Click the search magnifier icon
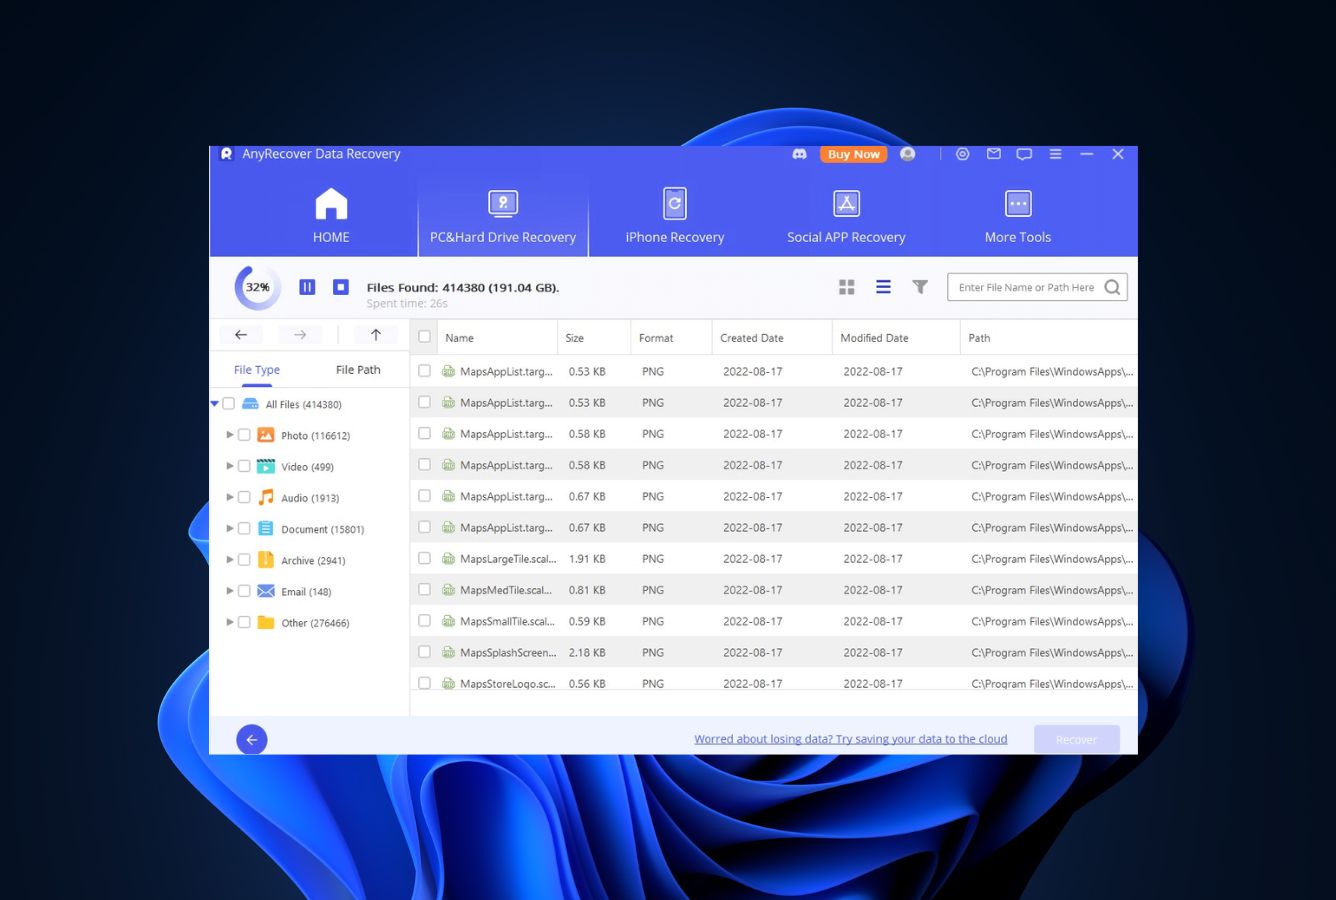This screenshot has height=900, width=1336. click(x=1112, y=287)
